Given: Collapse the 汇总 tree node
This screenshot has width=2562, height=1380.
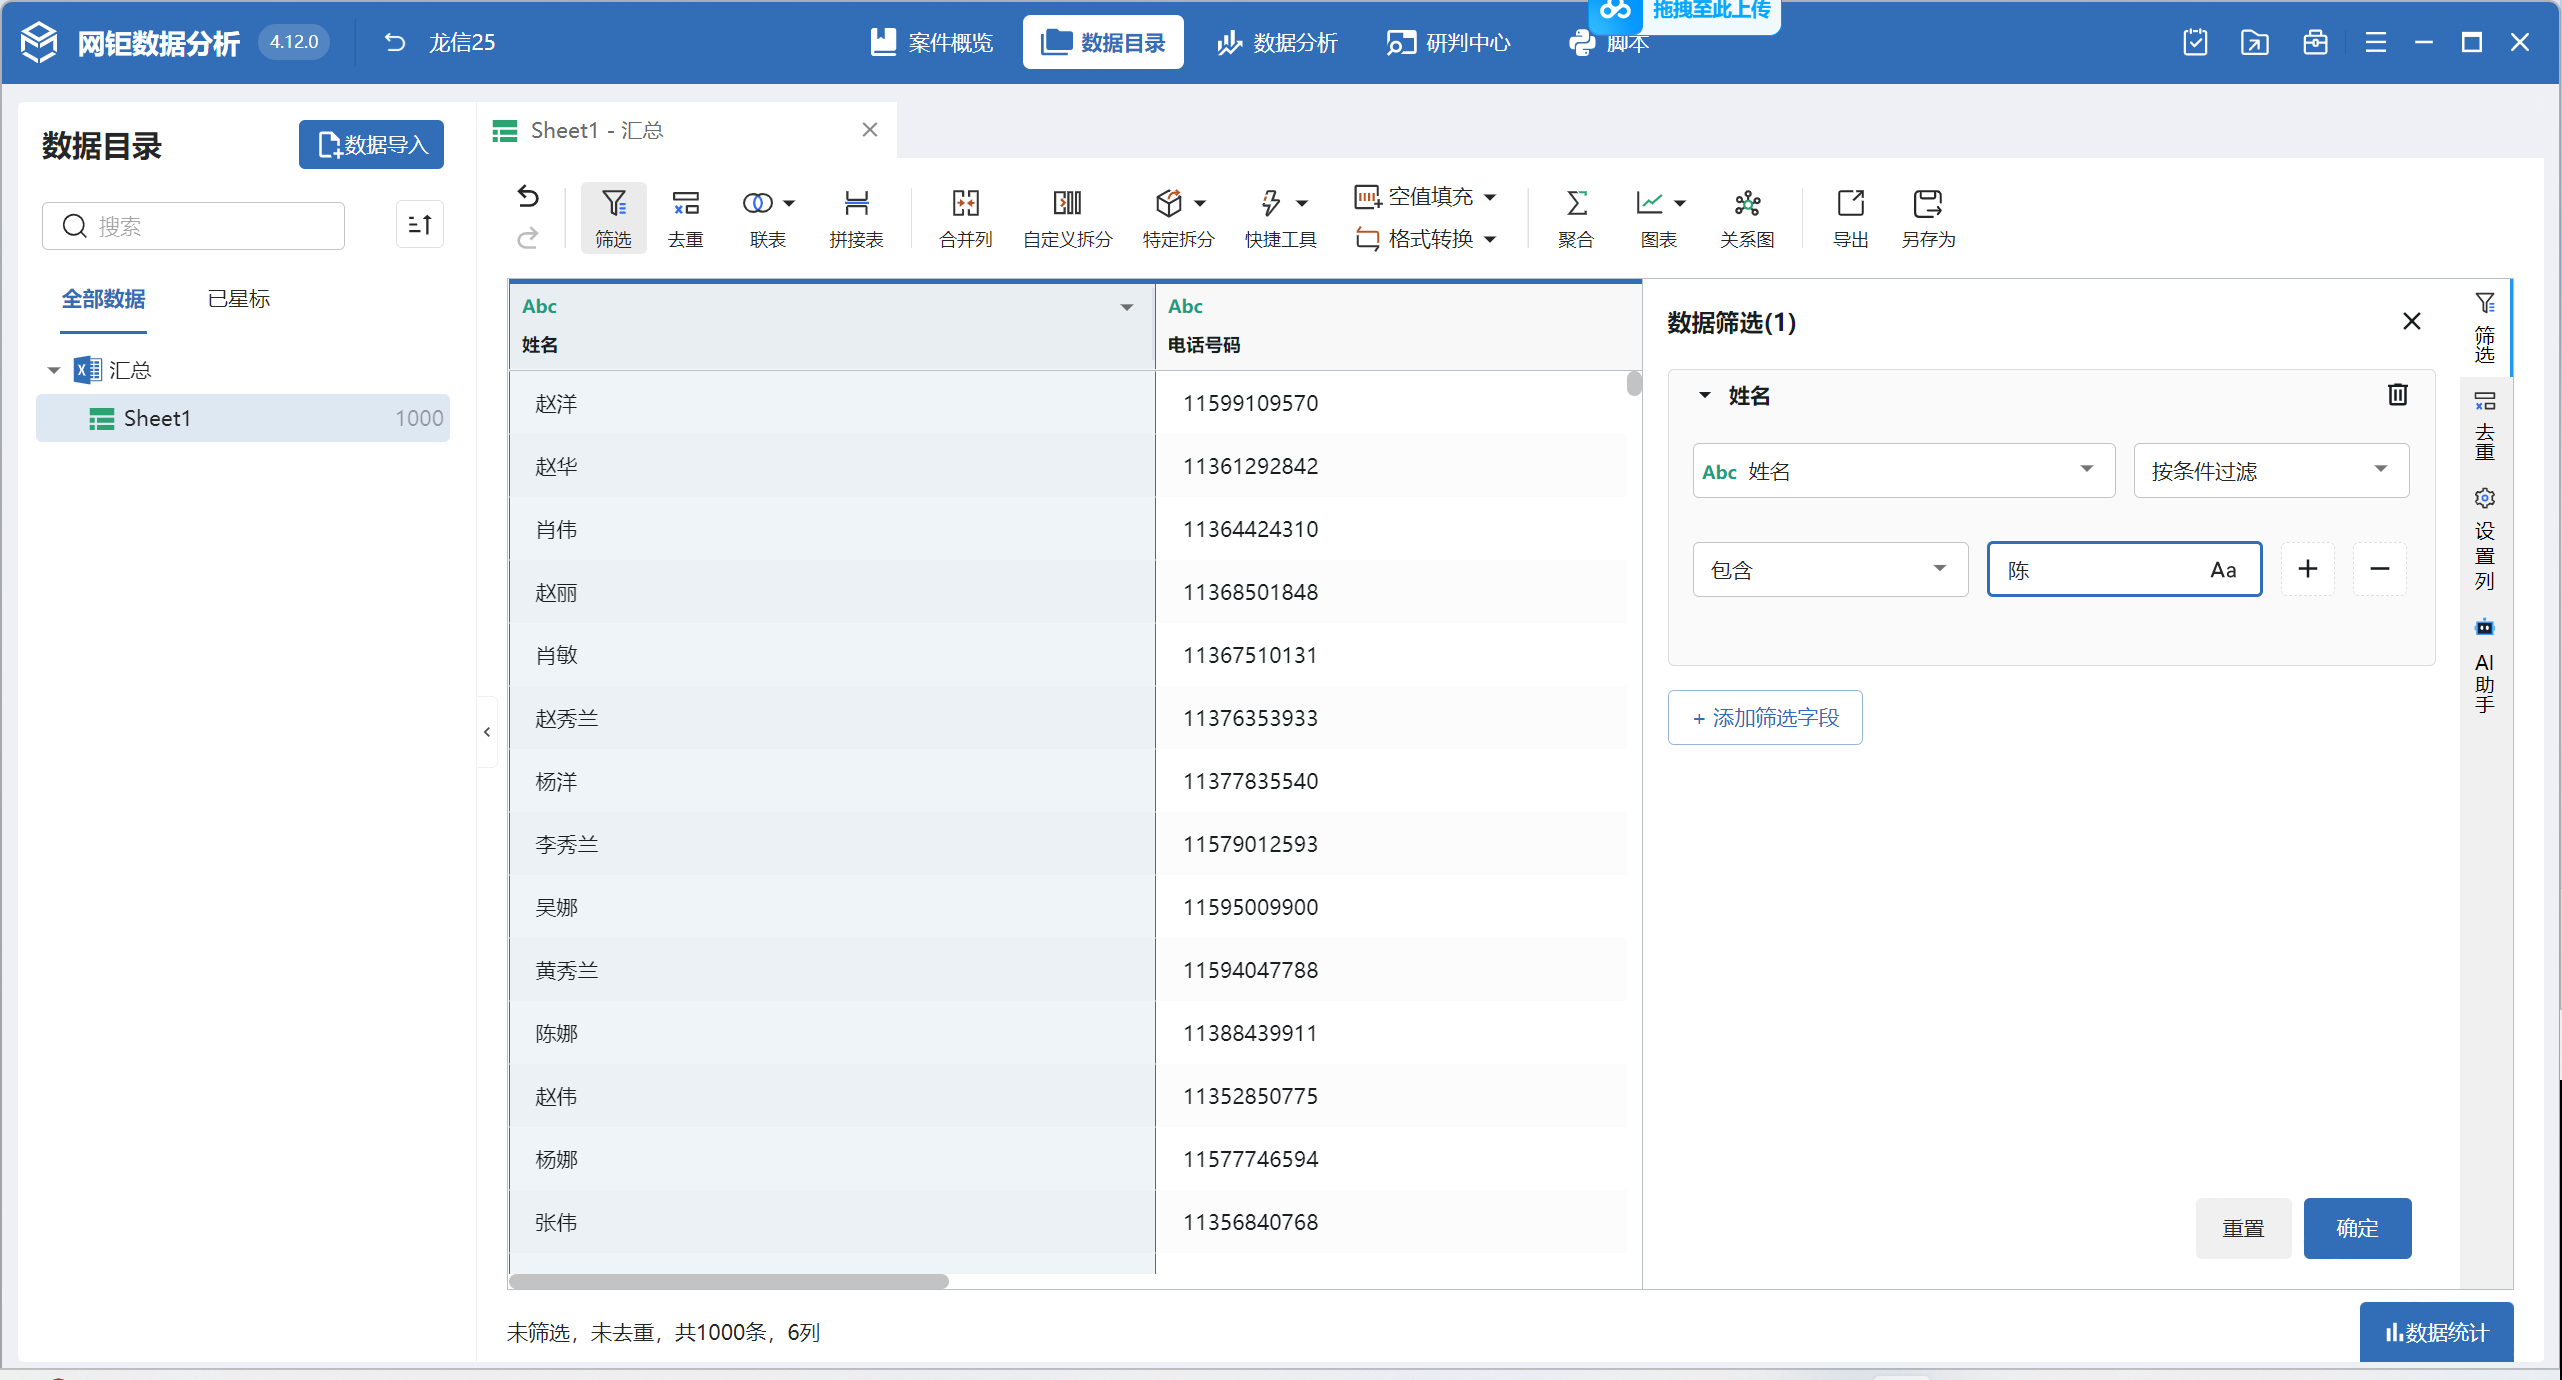Looking at the screenshot, I should pyautogui.click(x=54, y=371).
